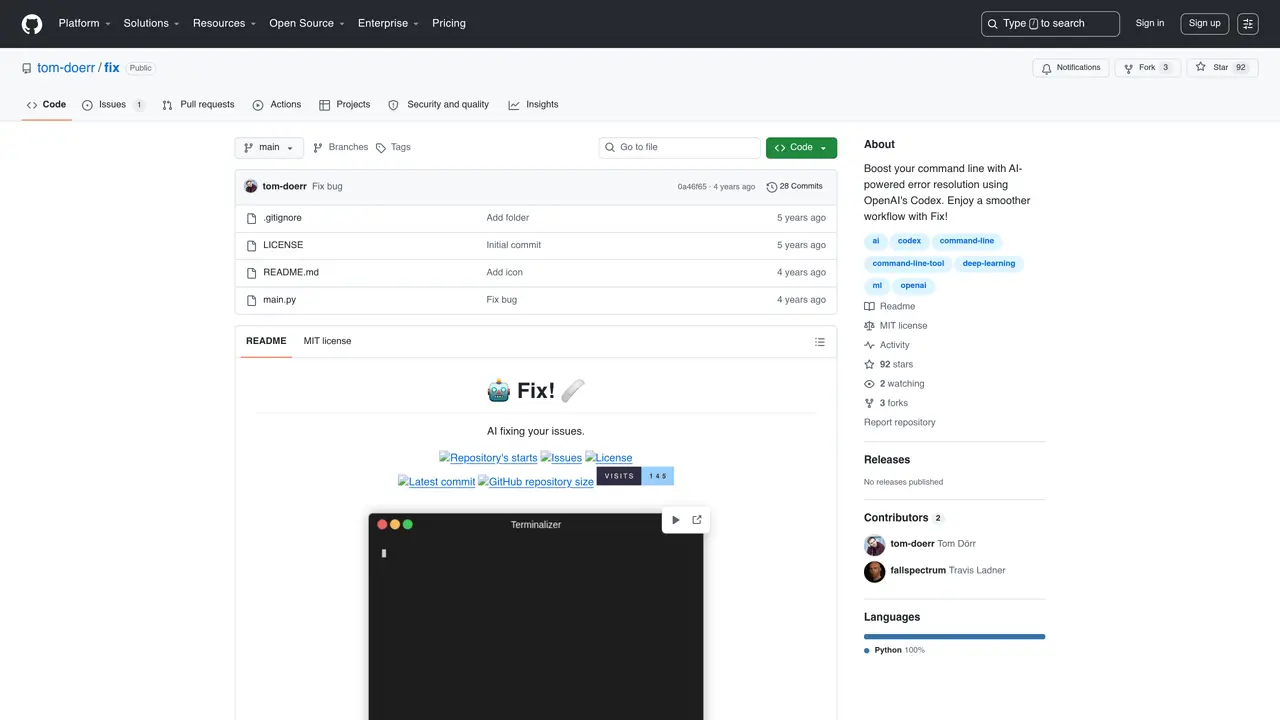Open the Add icon commit message
1280x720 pixels.
[x=505, y=272]
